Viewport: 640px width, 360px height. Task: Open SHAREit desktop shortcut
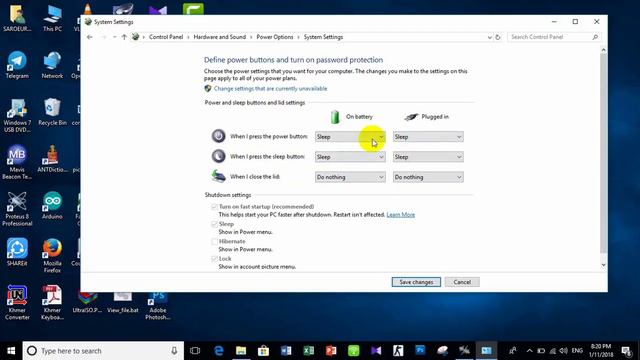17,252
